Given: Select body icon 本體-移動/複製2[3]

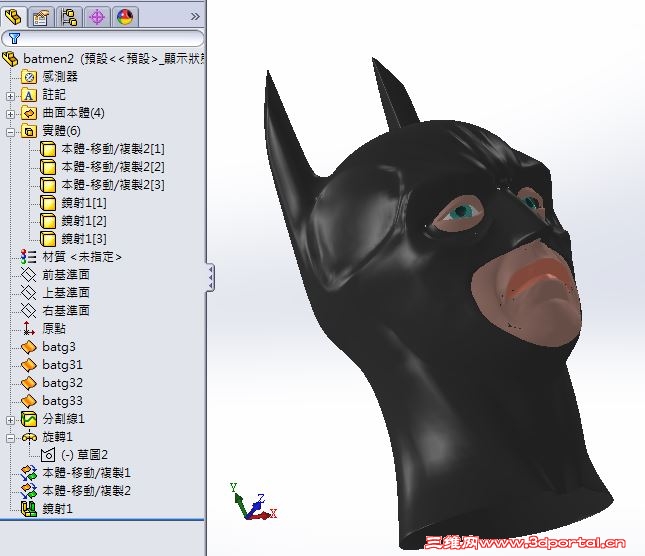Looking at the screenshot, I should tap(48, 185).
